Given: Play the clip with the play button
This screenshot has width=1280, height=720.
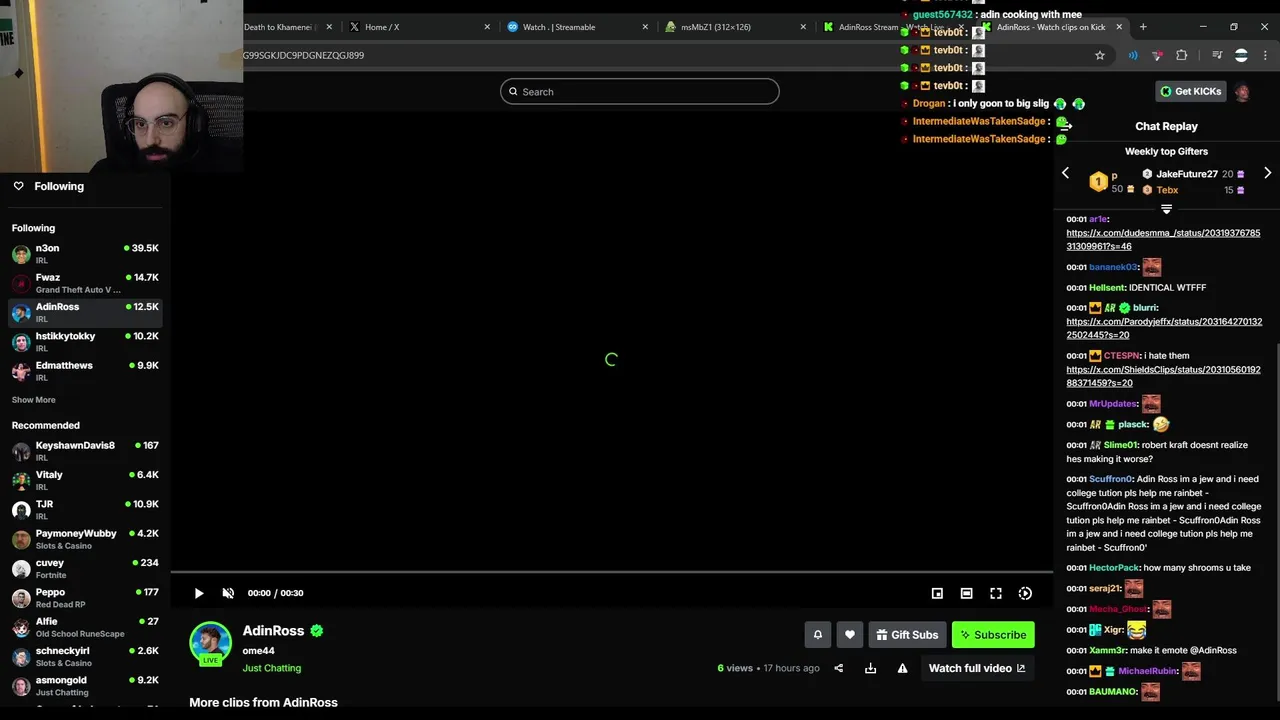Looking at the screenshot, I should 199,593.
